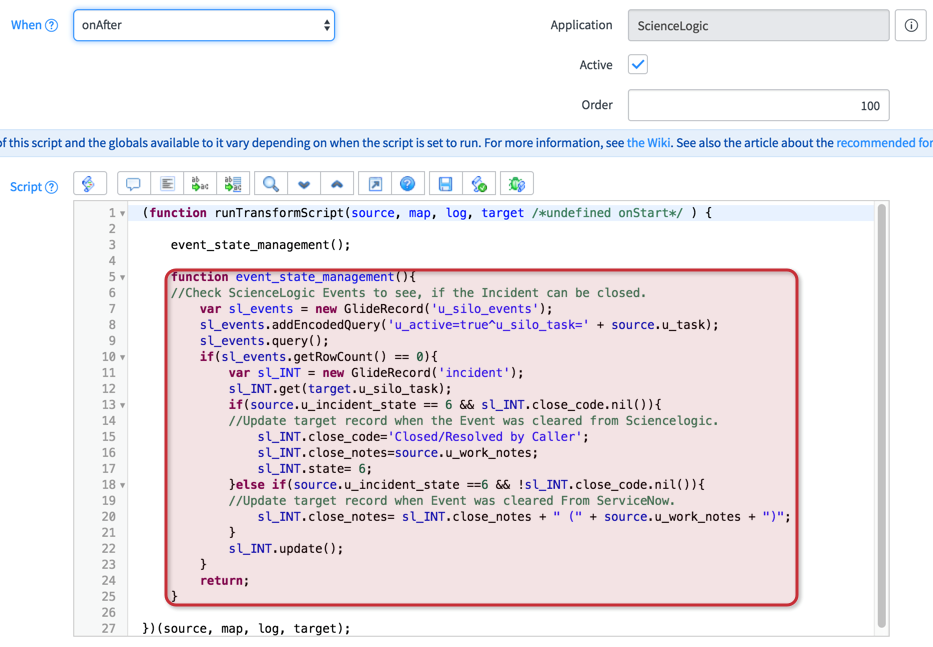This screenshot has width=933, height=647.
Task: Collapse code fold at line 10
Action: [123, 357]
